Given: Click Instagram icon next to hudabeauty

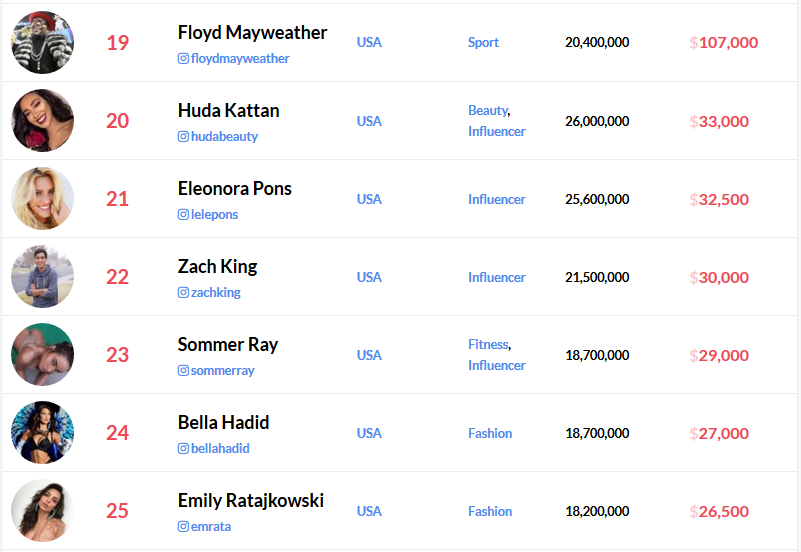Looking at the screenshot, I should coord(183,137).
